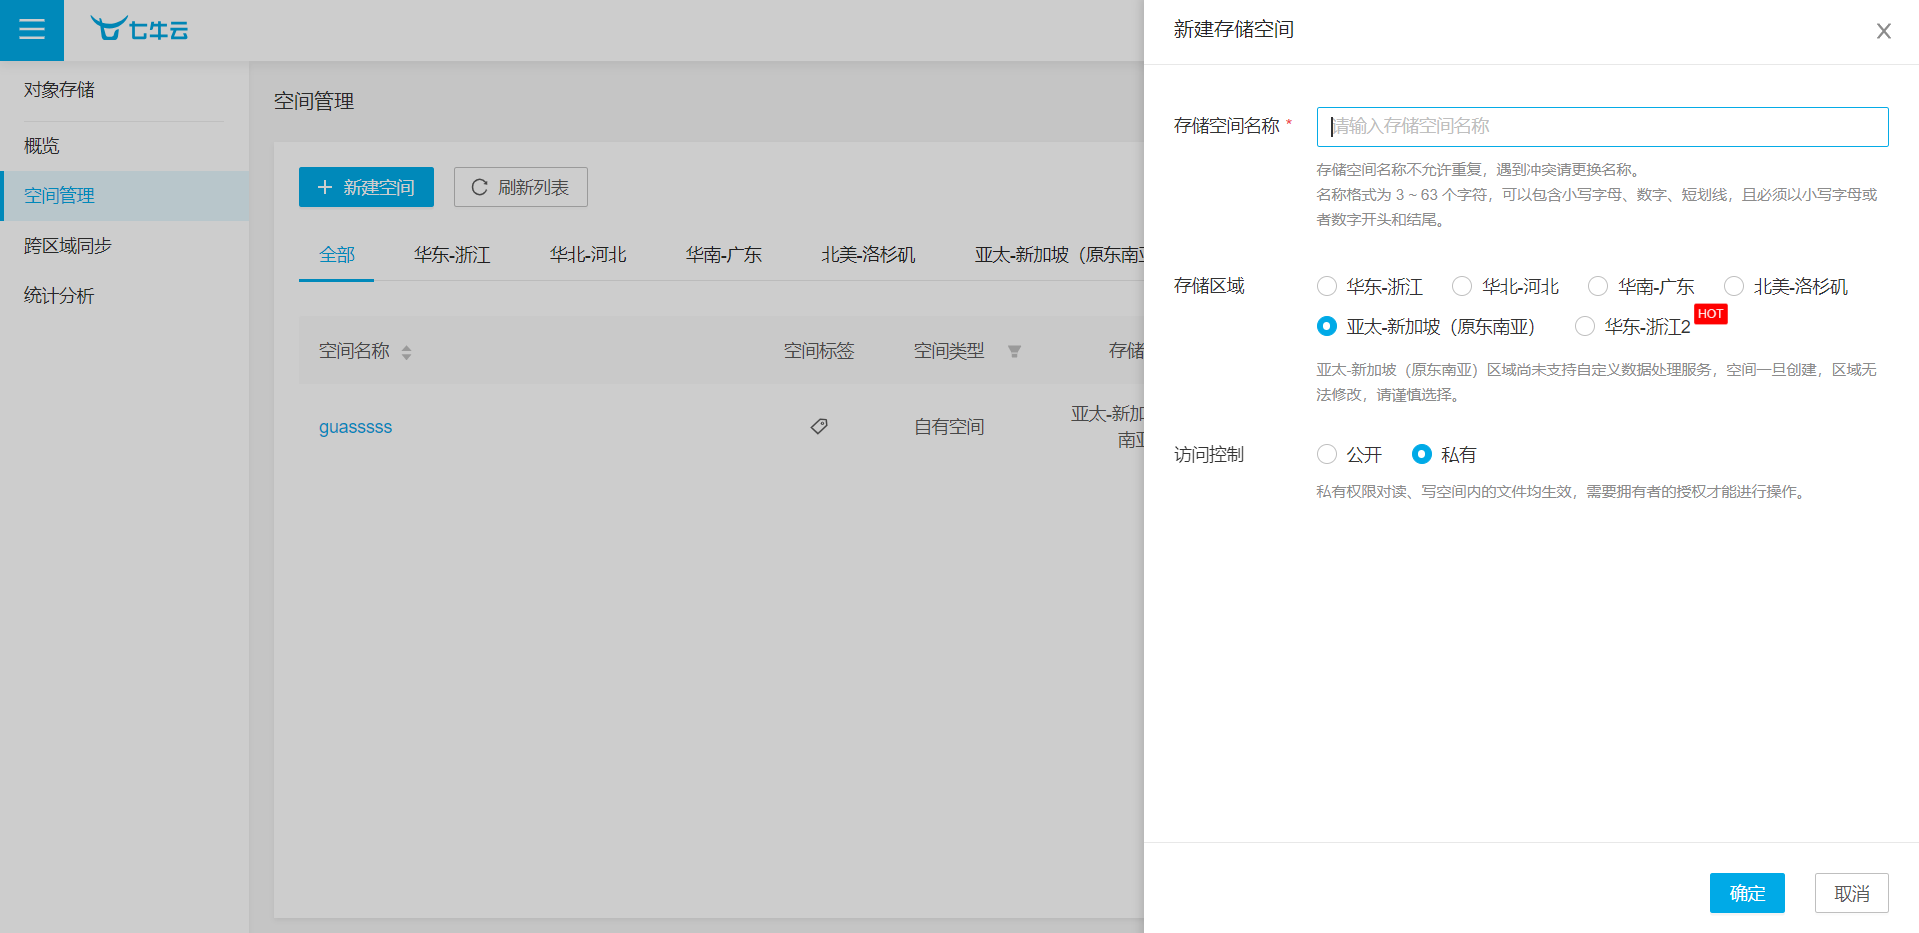Select 华东-浙江 storage region radio

1327,287
